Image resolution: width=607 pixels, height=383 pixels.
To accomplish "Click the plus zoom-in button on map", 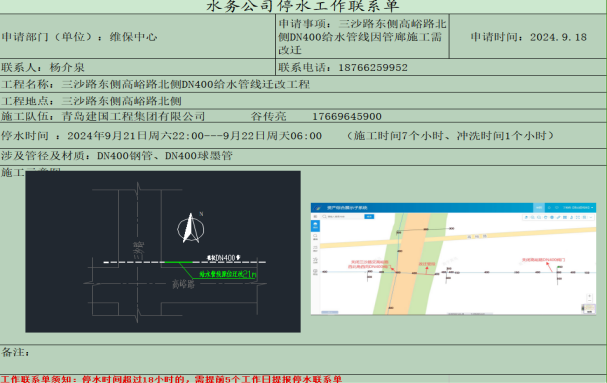I will 590,296.
